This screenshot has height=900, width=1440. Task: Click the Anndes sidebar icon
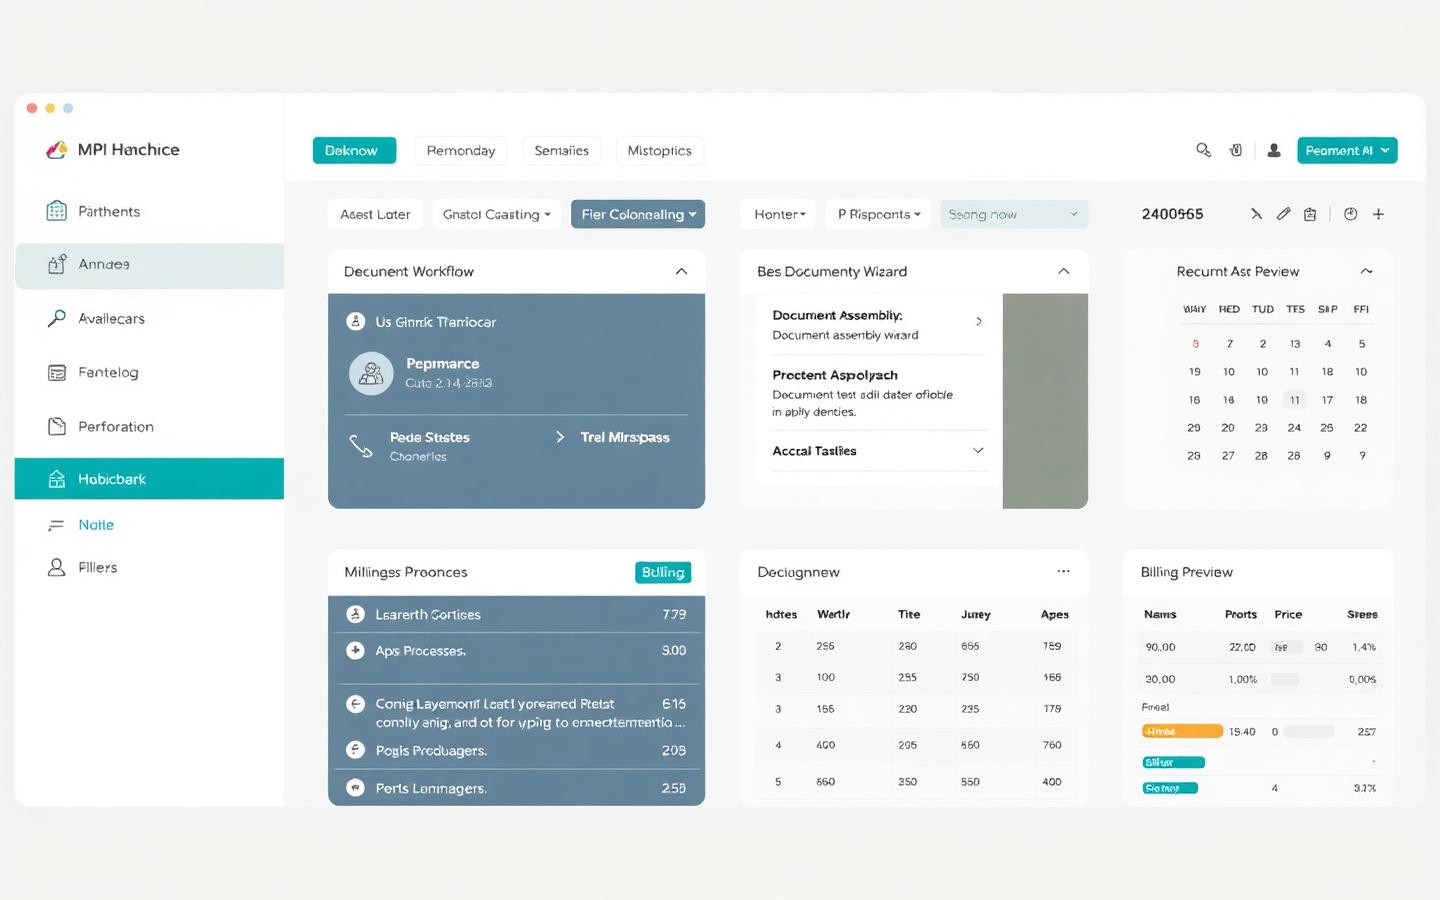56,264
